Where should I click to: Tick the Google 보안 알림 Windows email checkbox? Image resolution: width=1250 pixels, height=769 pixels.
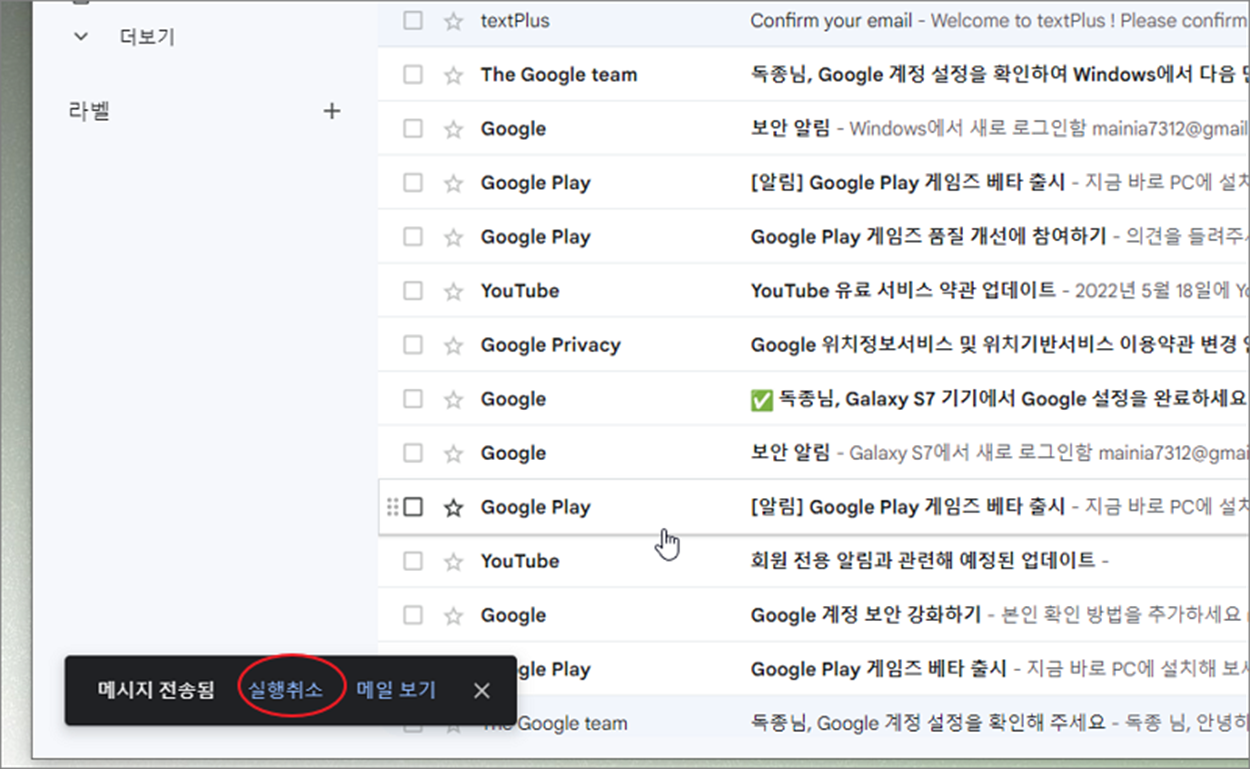pyautogui.click(x=413, y=129)
